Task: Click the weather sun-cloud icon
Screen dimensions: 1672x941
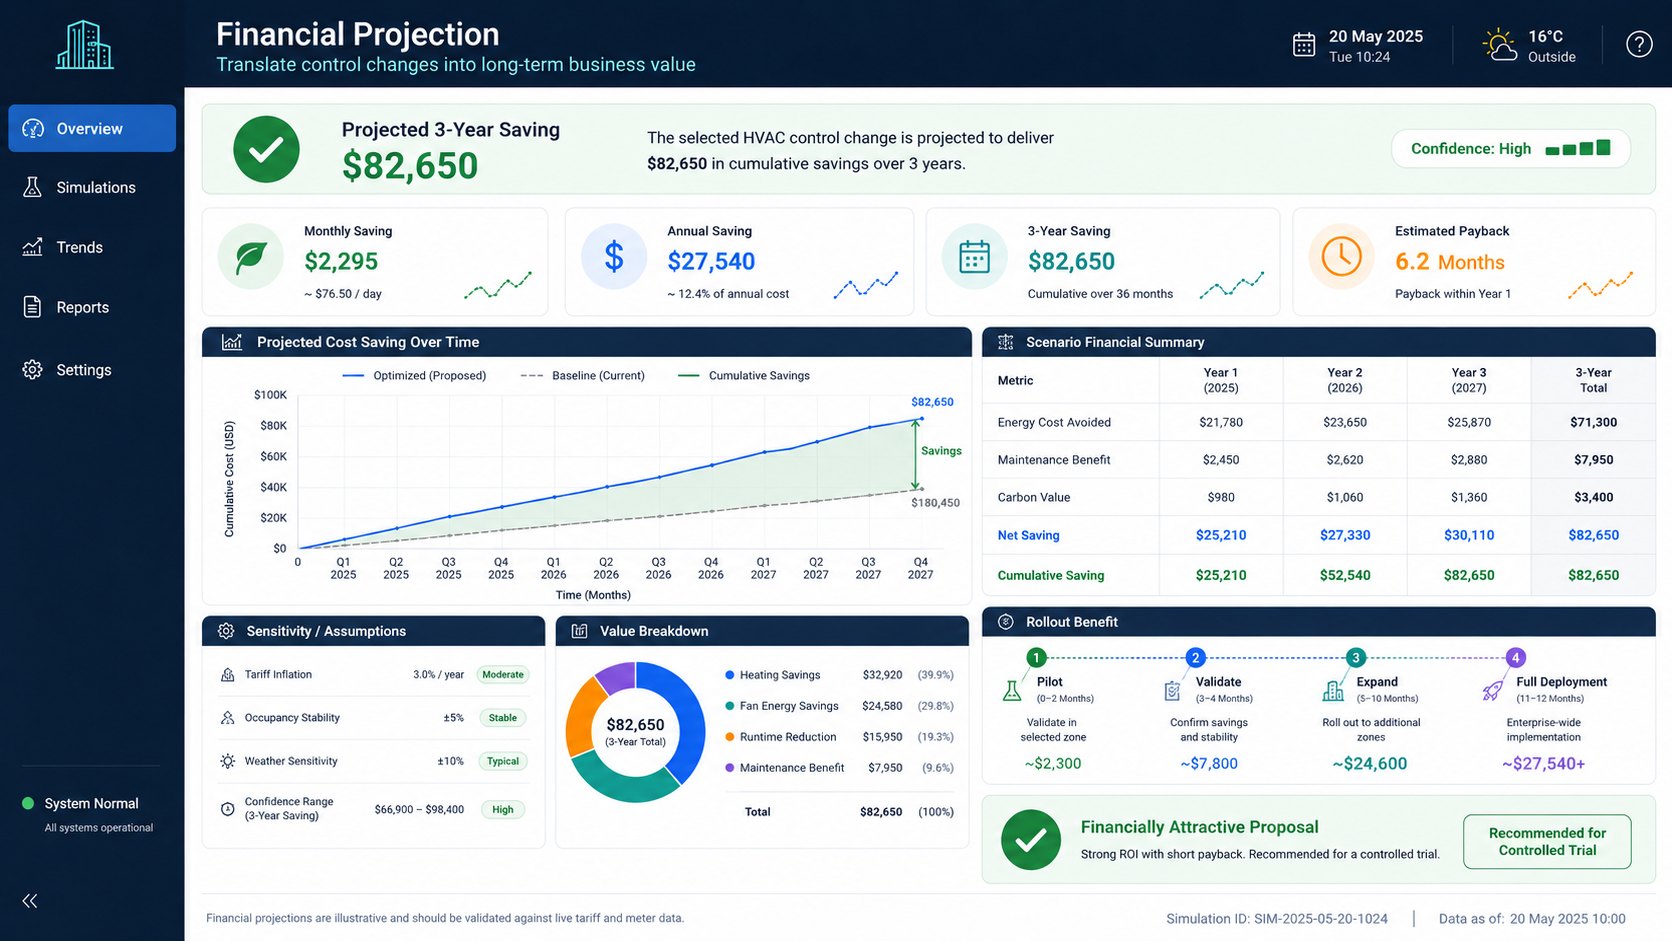Action: click(1499, 45)
